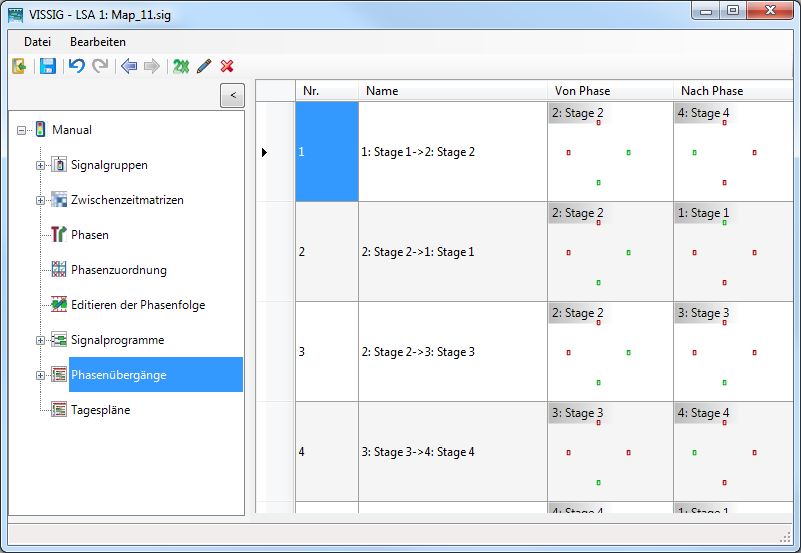The image size is (801, 553).
Task: Select Tagespläne in the navigation tree
Action: 100,410
